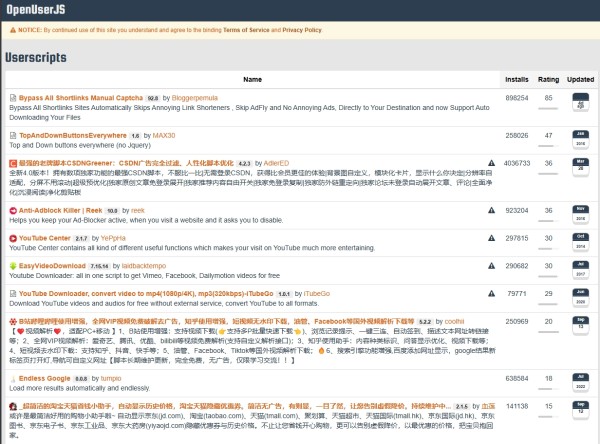600x444 pixels.
Task: Click the warning triangle on YouTube Center row
Action: (491, 238)
